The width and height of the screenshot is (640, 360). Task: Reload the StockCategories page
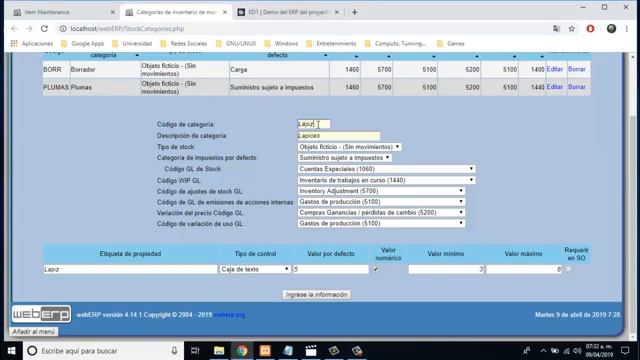click(44, 29)
